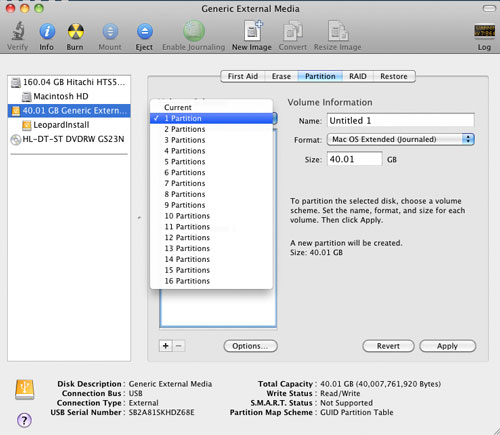Add a partition with the plus button

tap(166, 346)
